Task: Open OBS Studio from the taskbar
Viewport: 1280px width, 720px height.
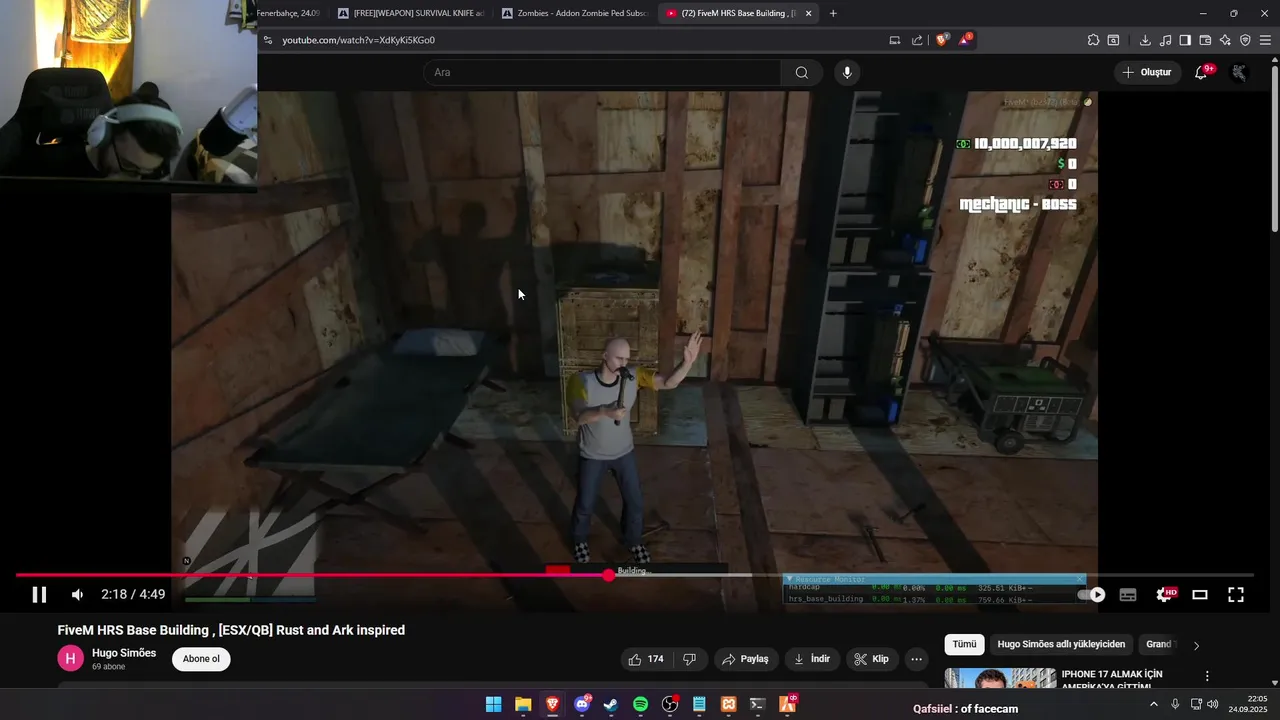Action: [x=670, y=705]
